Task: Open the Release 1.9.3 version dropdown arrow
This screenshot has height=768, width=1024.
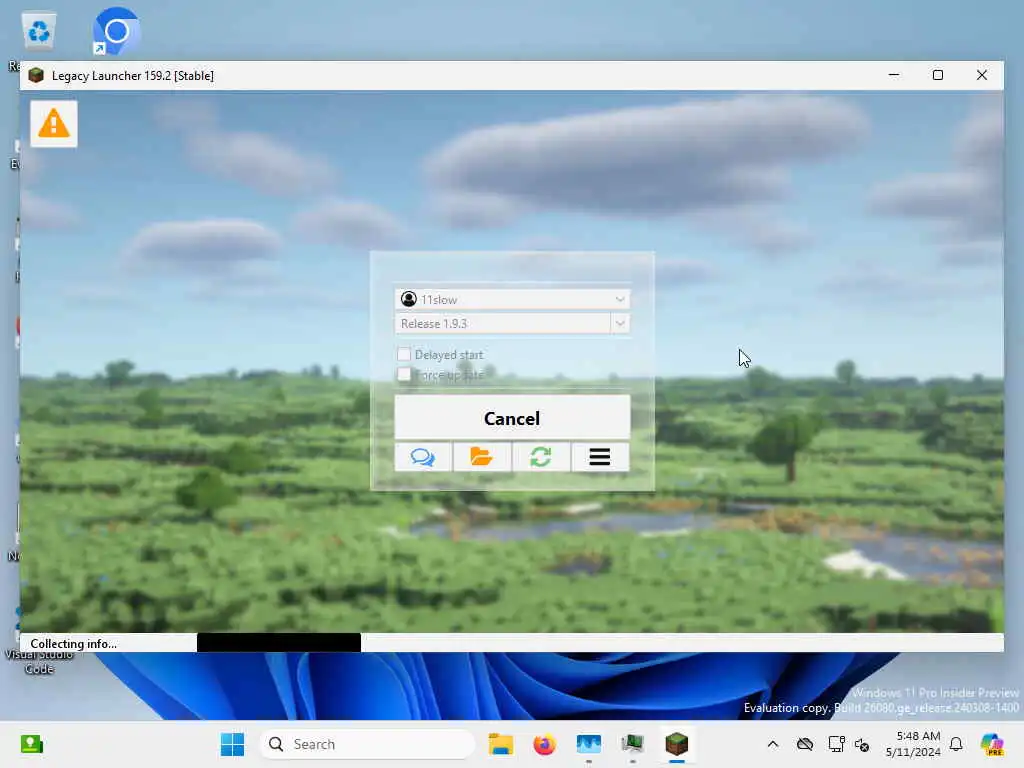Action: (x=620, y=323)
